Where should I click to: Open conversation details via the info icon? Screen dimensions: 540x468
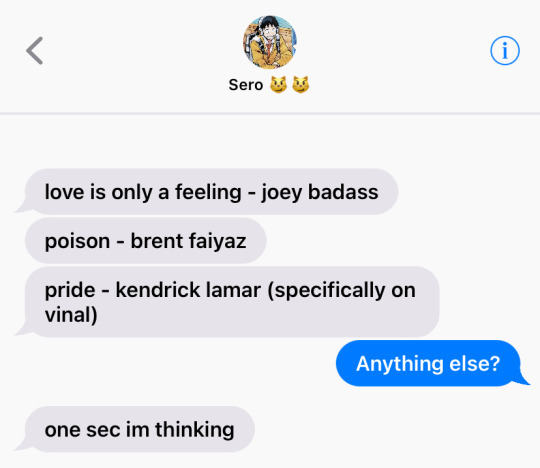pyautogui.click(x=505, y=51)
